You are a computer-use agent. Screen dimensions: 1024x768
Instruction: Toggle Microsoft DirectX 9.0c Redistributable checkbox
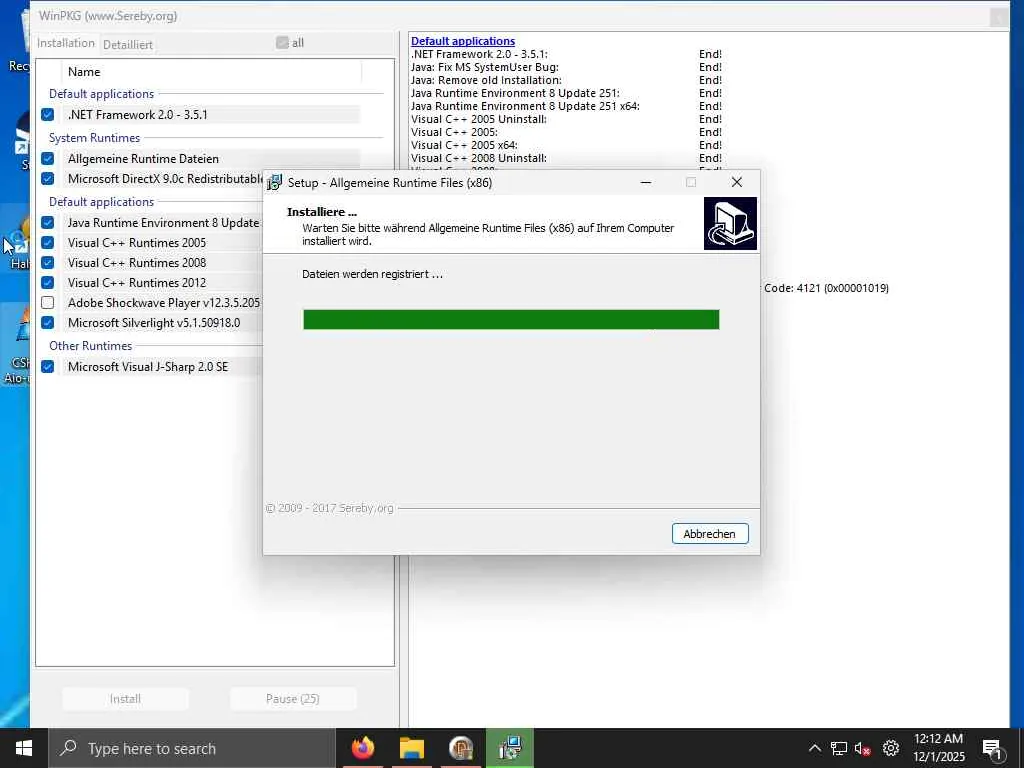48,178
